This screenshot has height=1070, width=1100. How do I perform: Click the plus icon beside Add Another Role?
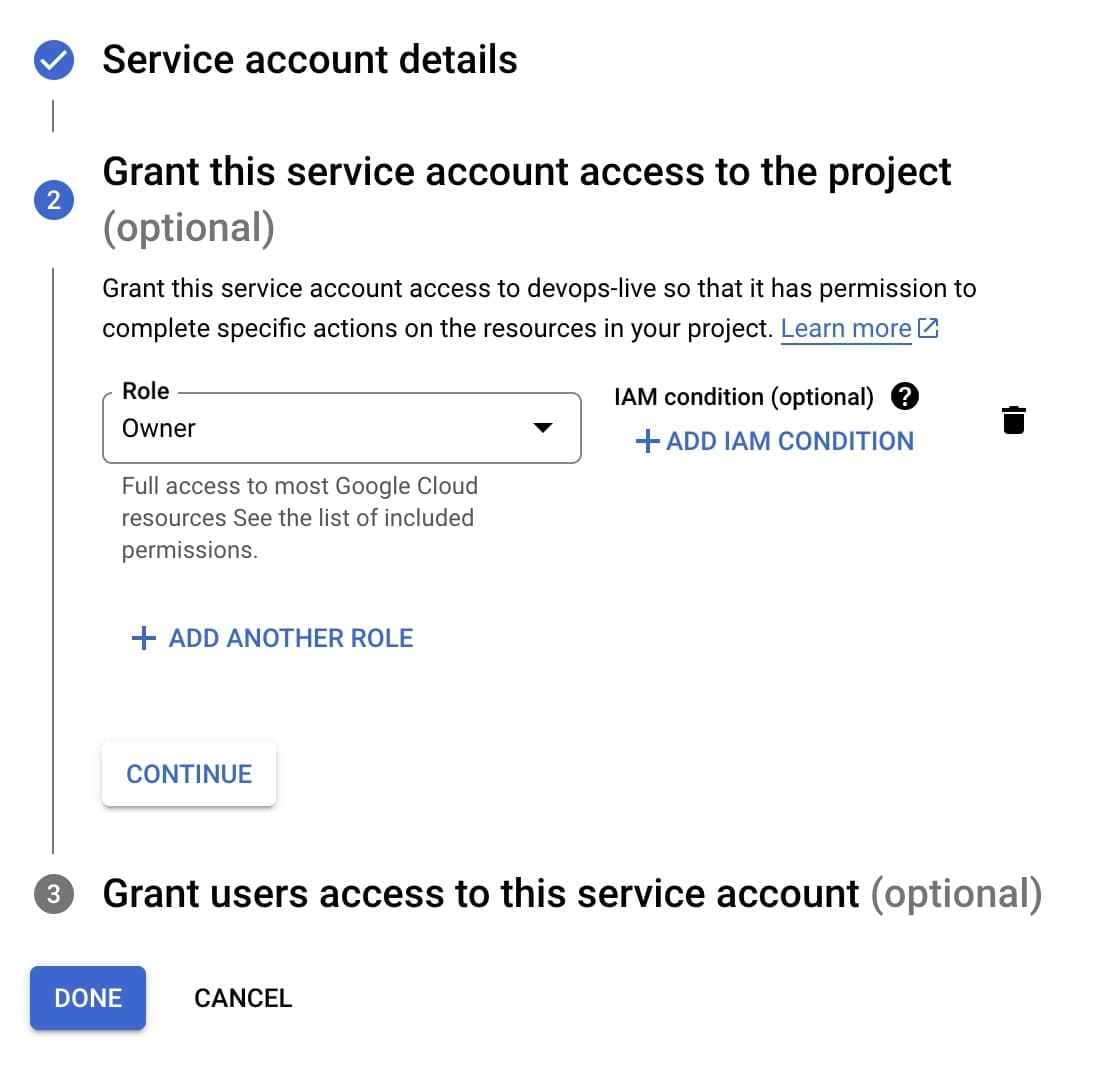click(144, 638)
